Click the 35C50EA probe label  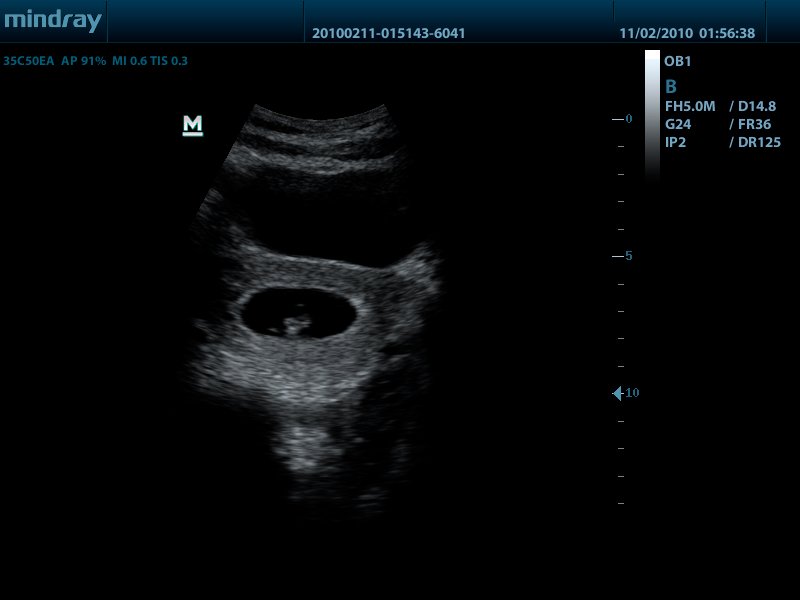point(27,61)
